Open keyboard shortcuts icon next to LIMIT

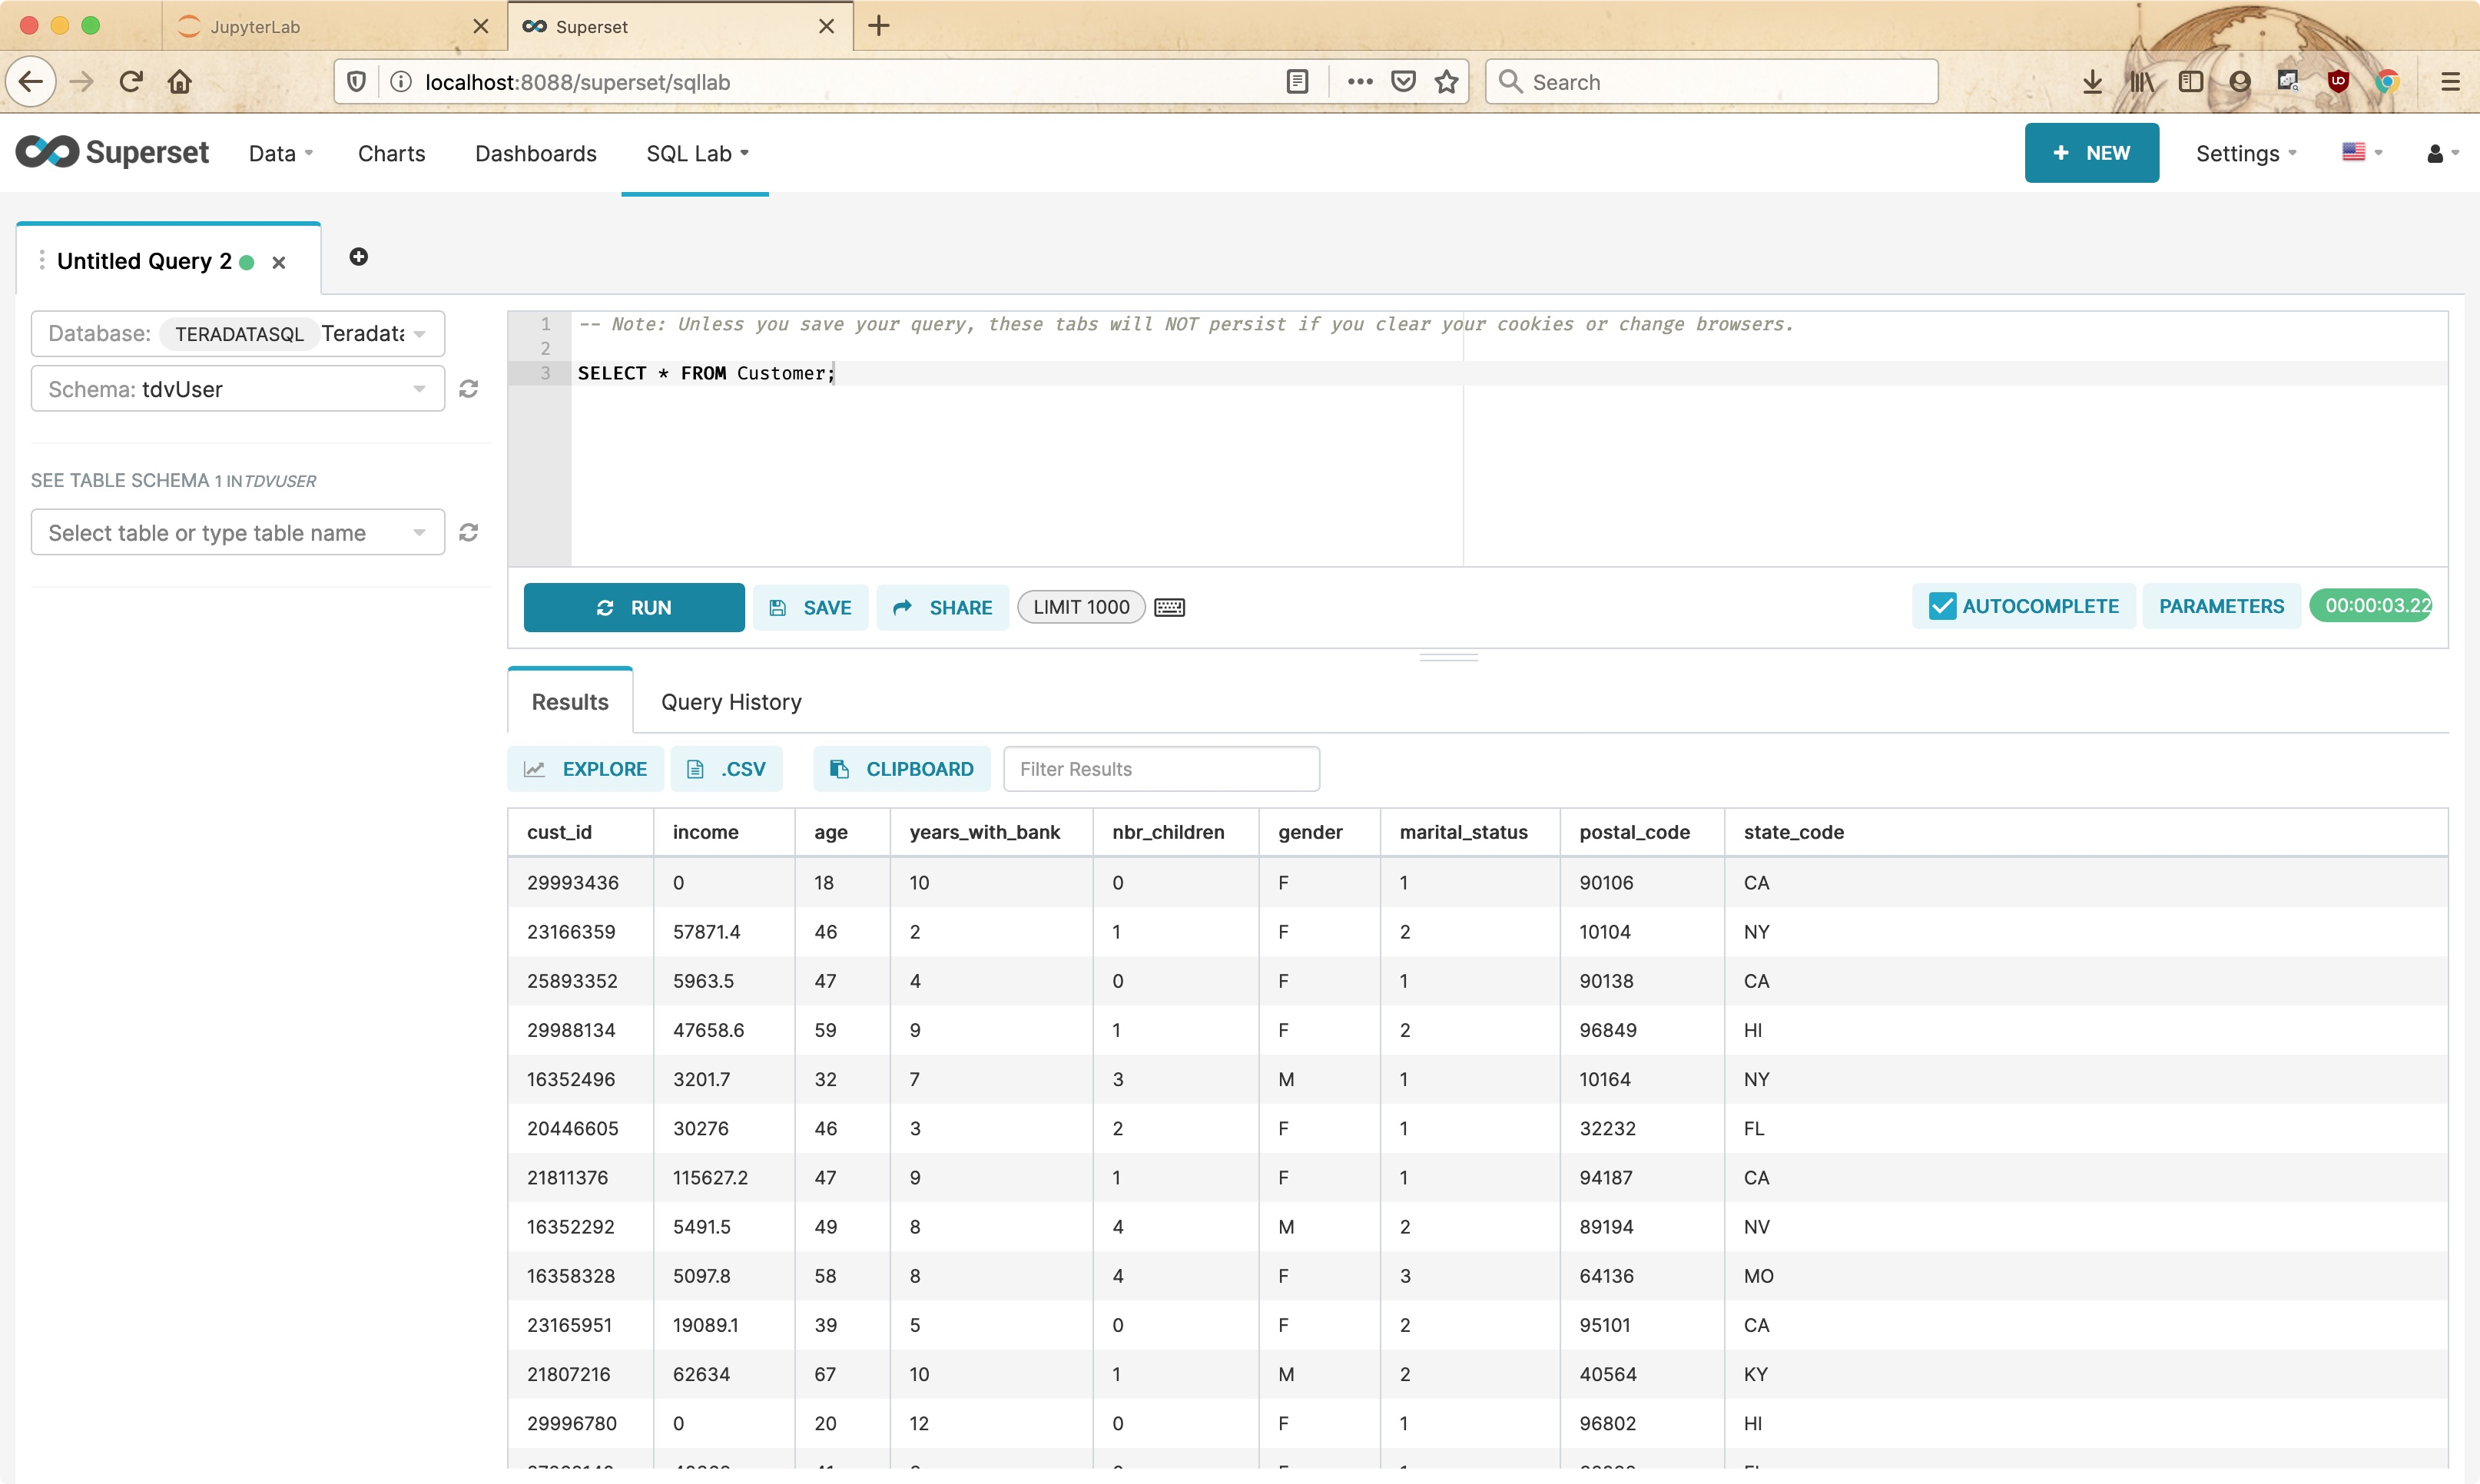pos(1169,607)
